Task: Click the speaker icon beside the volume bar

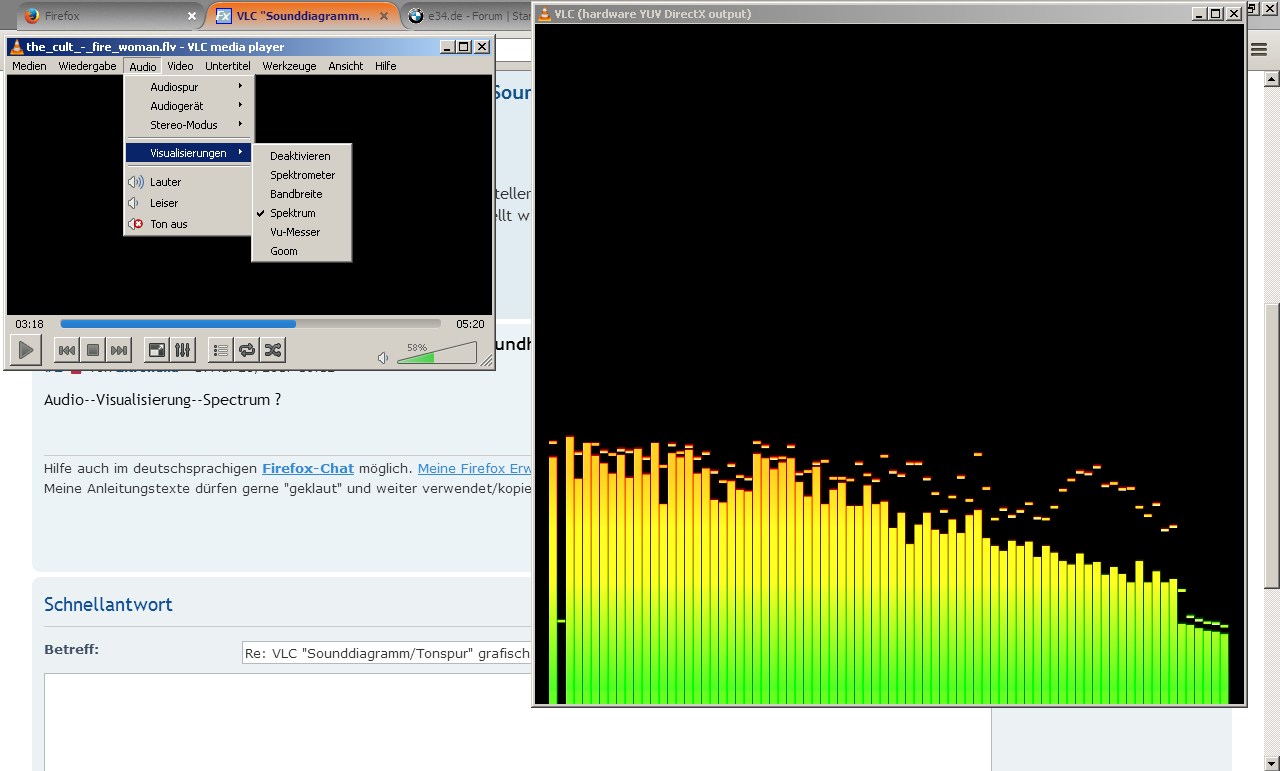Action: (x=383, y=357)
